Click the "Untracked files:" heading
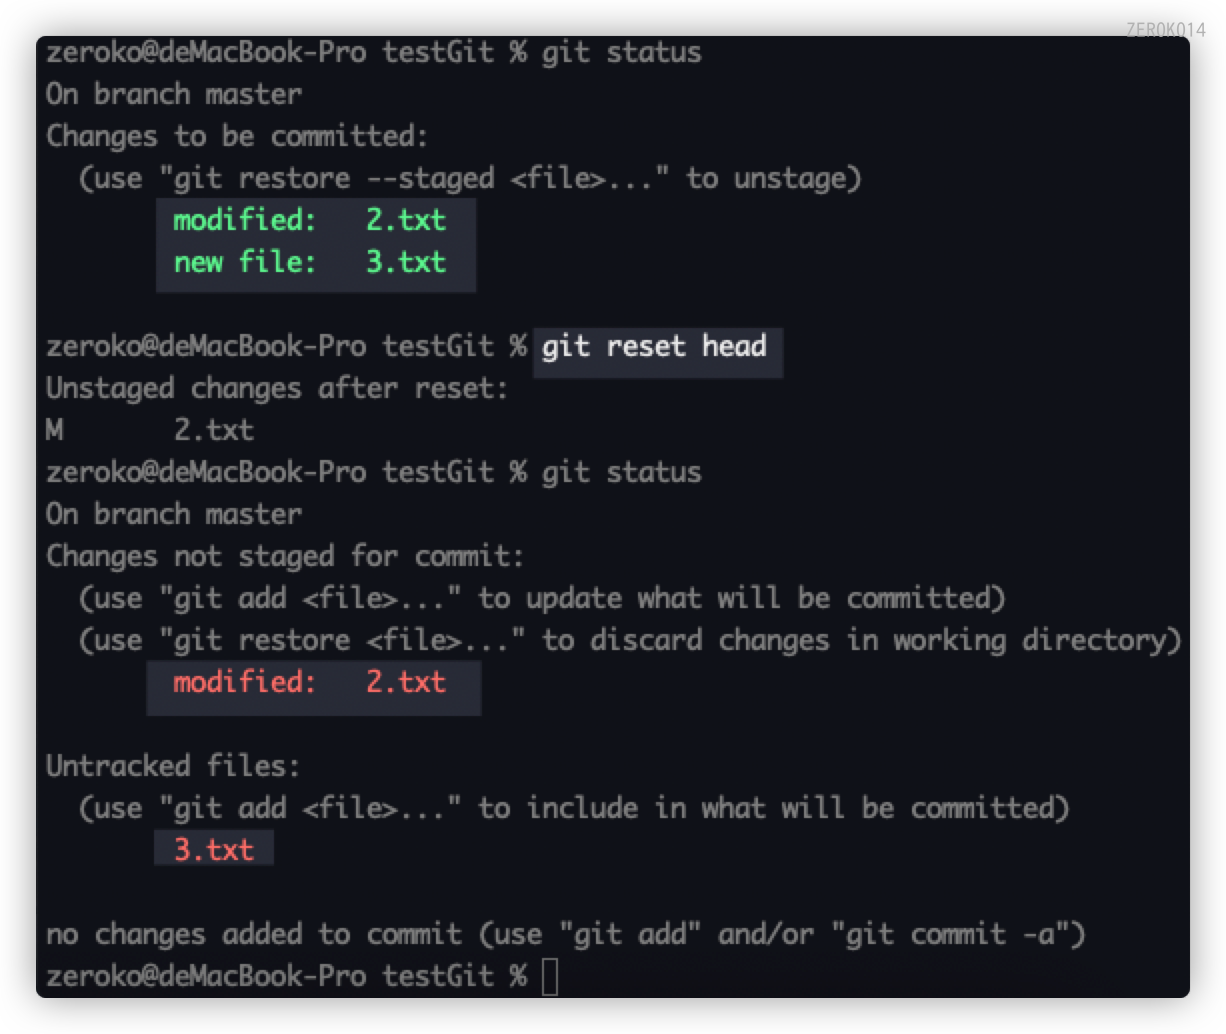1226x1034 pixels. (x=173, y=766)
